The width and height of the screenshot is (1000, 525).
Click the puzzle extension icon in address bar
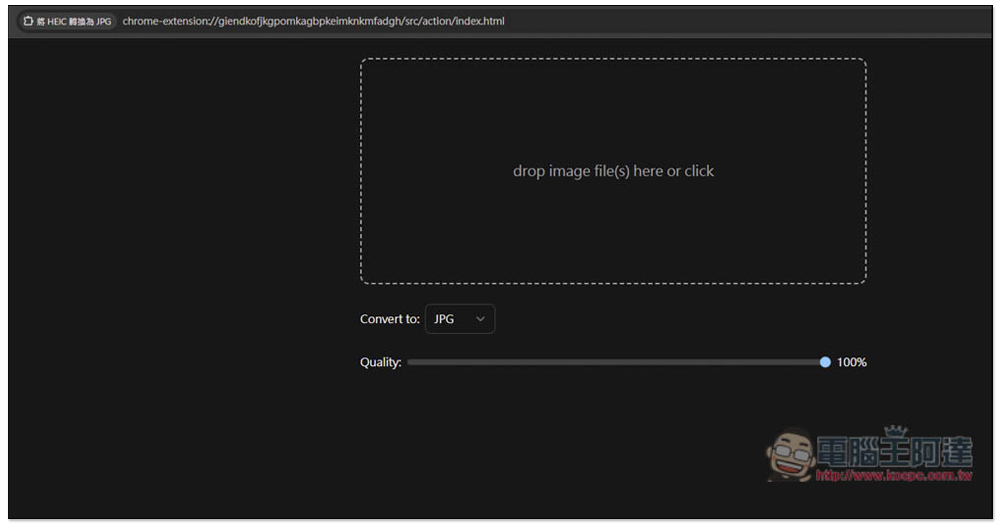click(x=28, y=21)
